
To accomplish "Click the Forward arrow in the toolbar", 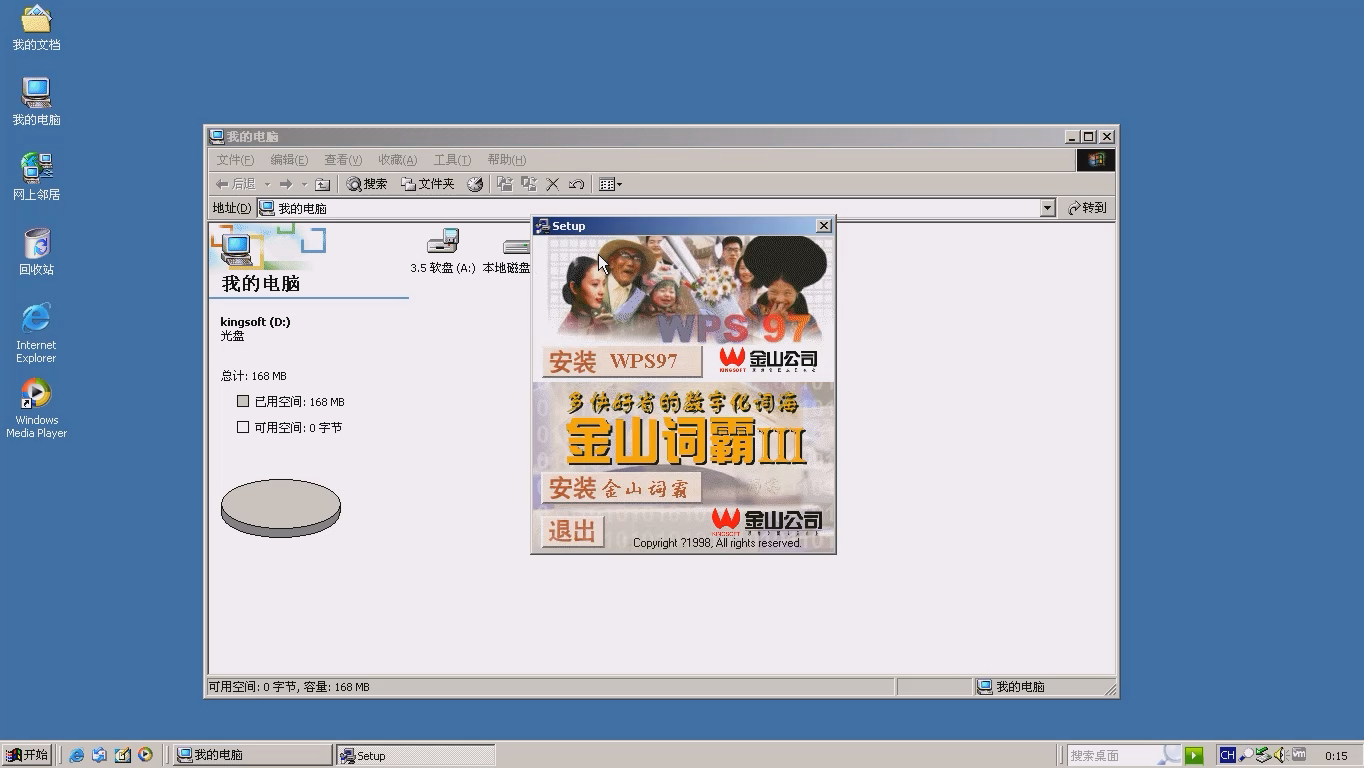I will click(286, 184).
